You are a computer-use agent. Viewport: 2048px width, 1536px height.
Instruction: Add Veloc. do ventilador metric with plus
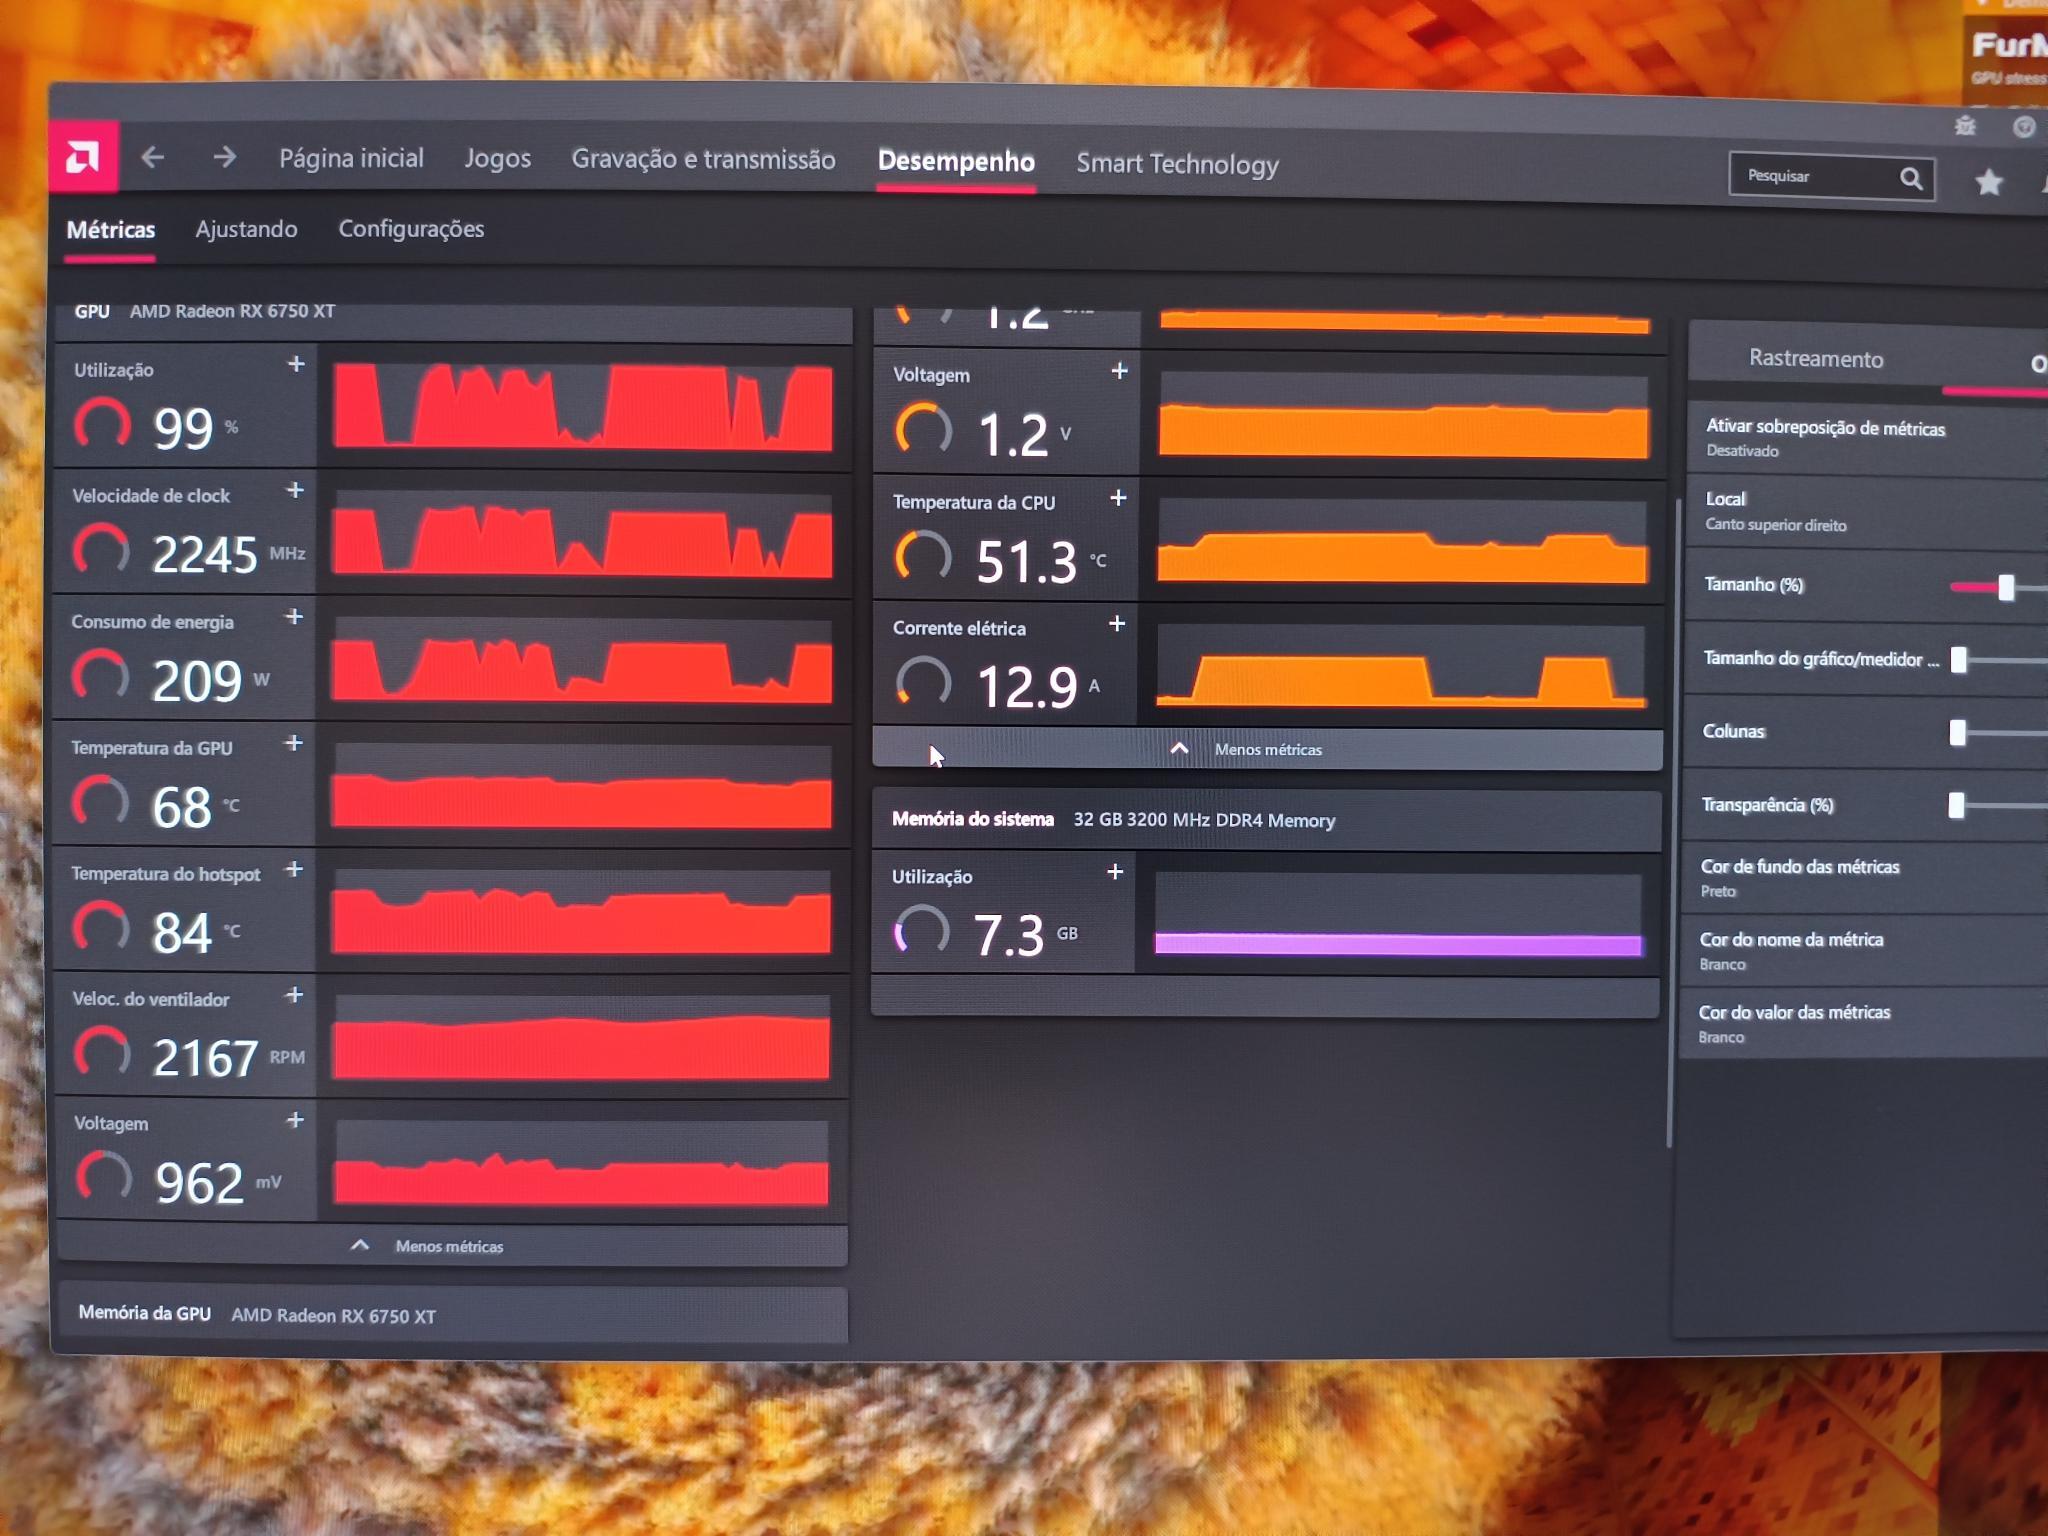(x=294, y=995)
